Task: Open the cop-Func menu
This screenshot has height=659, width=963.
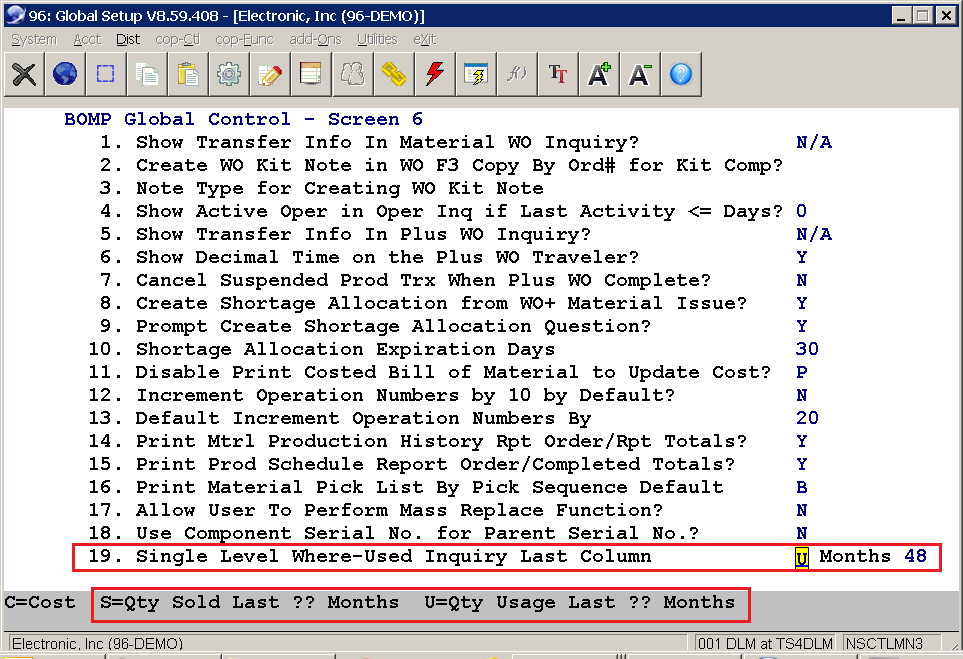Action: coord(244,39)
